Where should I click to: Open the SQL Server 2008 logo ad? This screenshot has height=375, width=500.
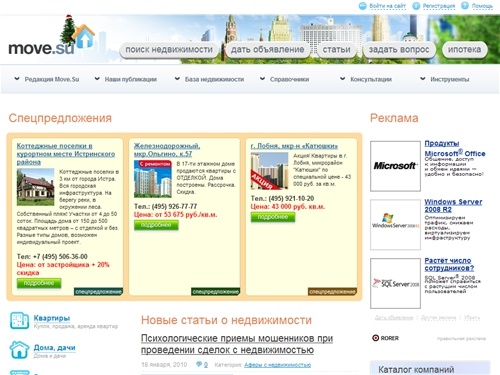(x=395, y=283)
